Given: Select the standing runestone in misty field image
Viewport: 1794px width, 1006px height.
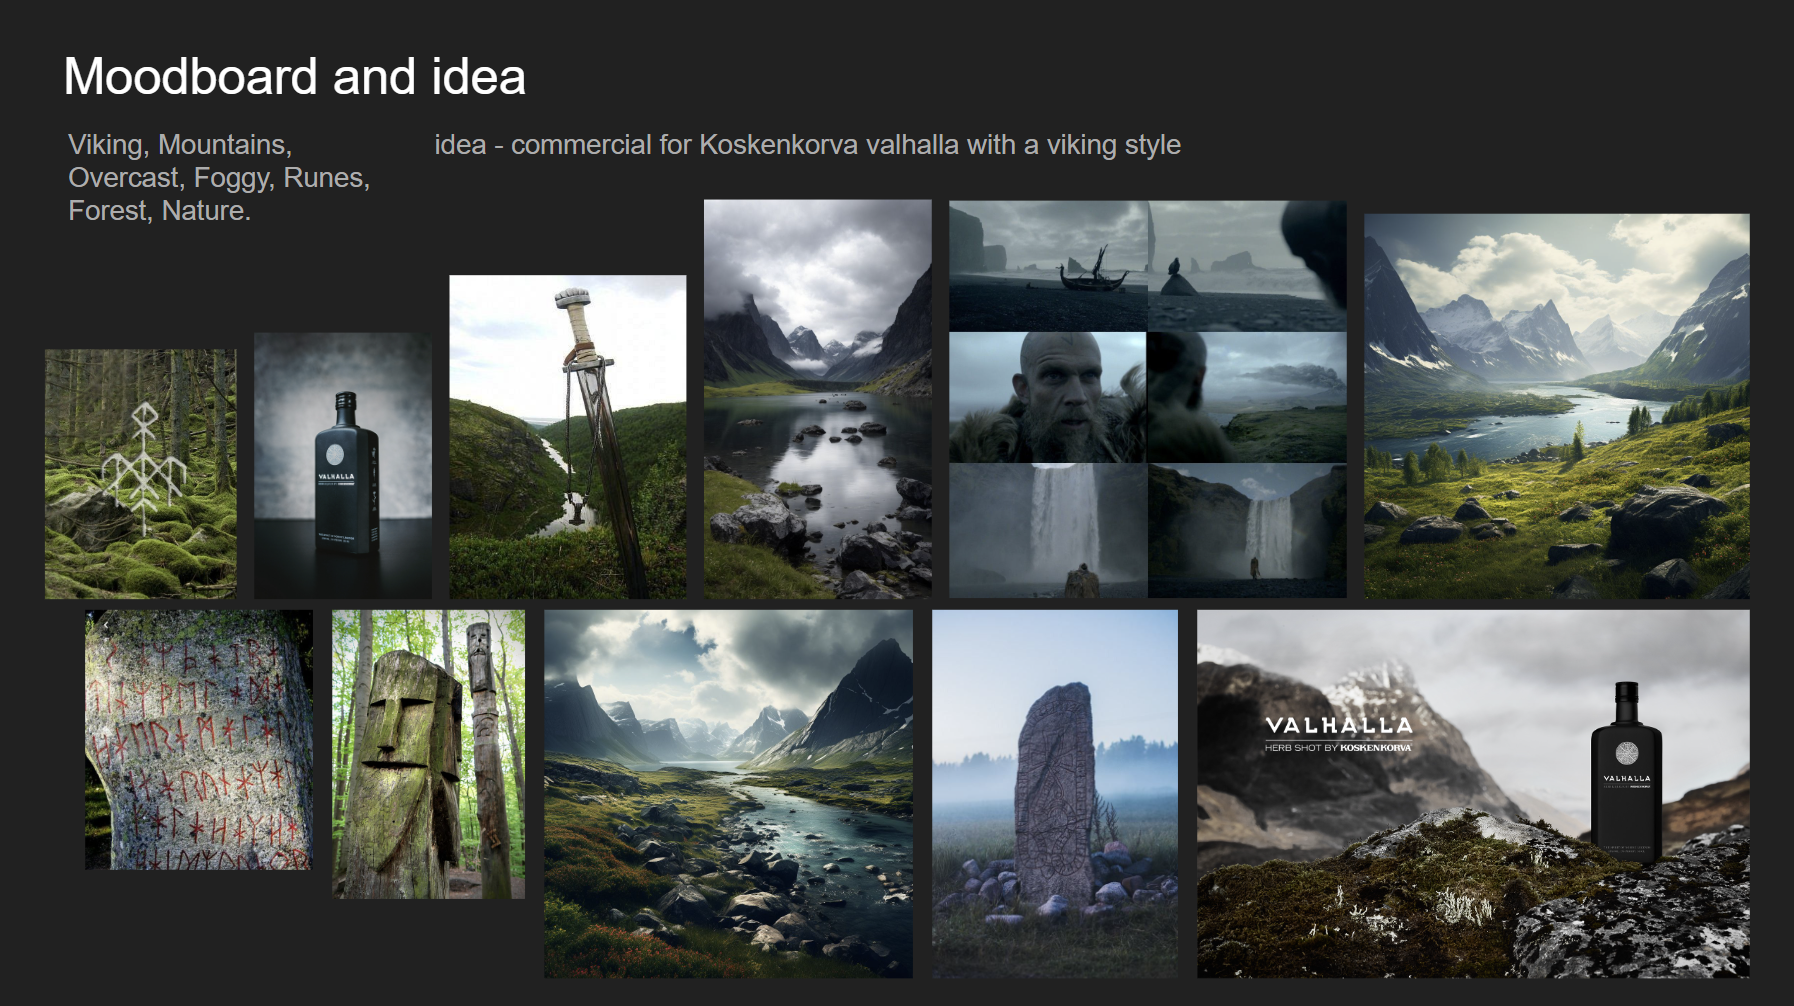Looking at the screenshot, I should coord(1055,794).
